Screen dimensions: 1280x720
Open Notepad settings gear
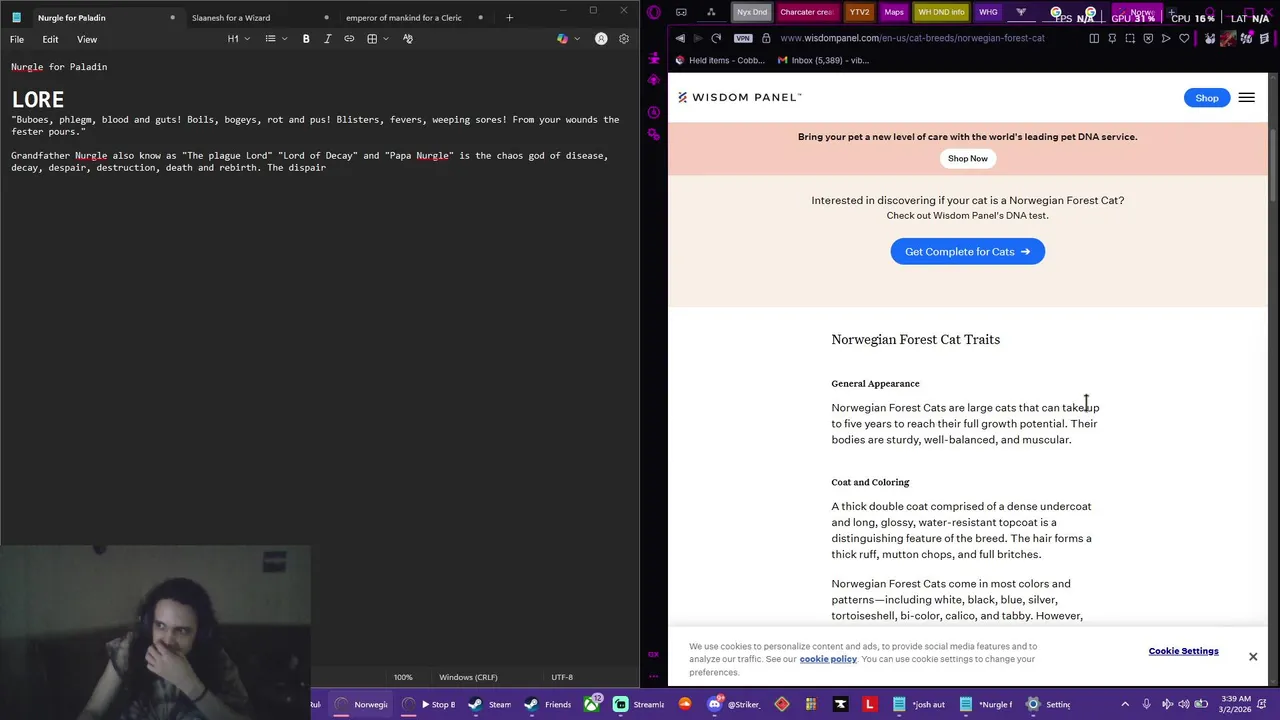click(624, 39)
